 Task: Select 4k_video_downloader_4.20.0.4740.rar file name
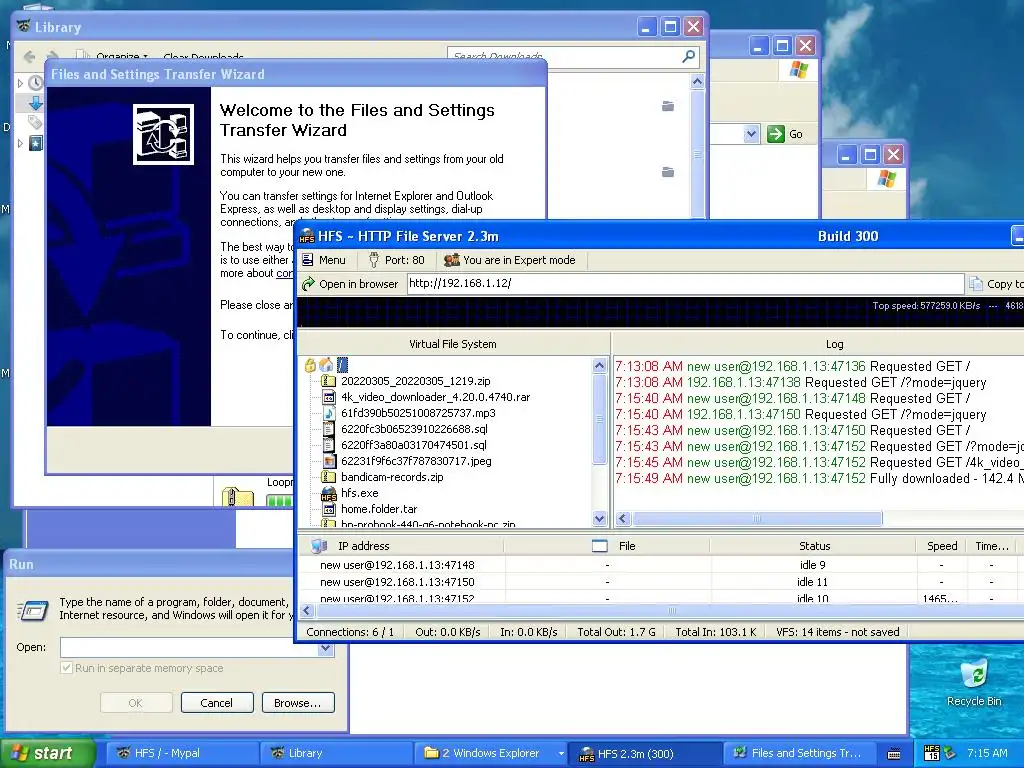pyautogui.click(x=435, y=397)
